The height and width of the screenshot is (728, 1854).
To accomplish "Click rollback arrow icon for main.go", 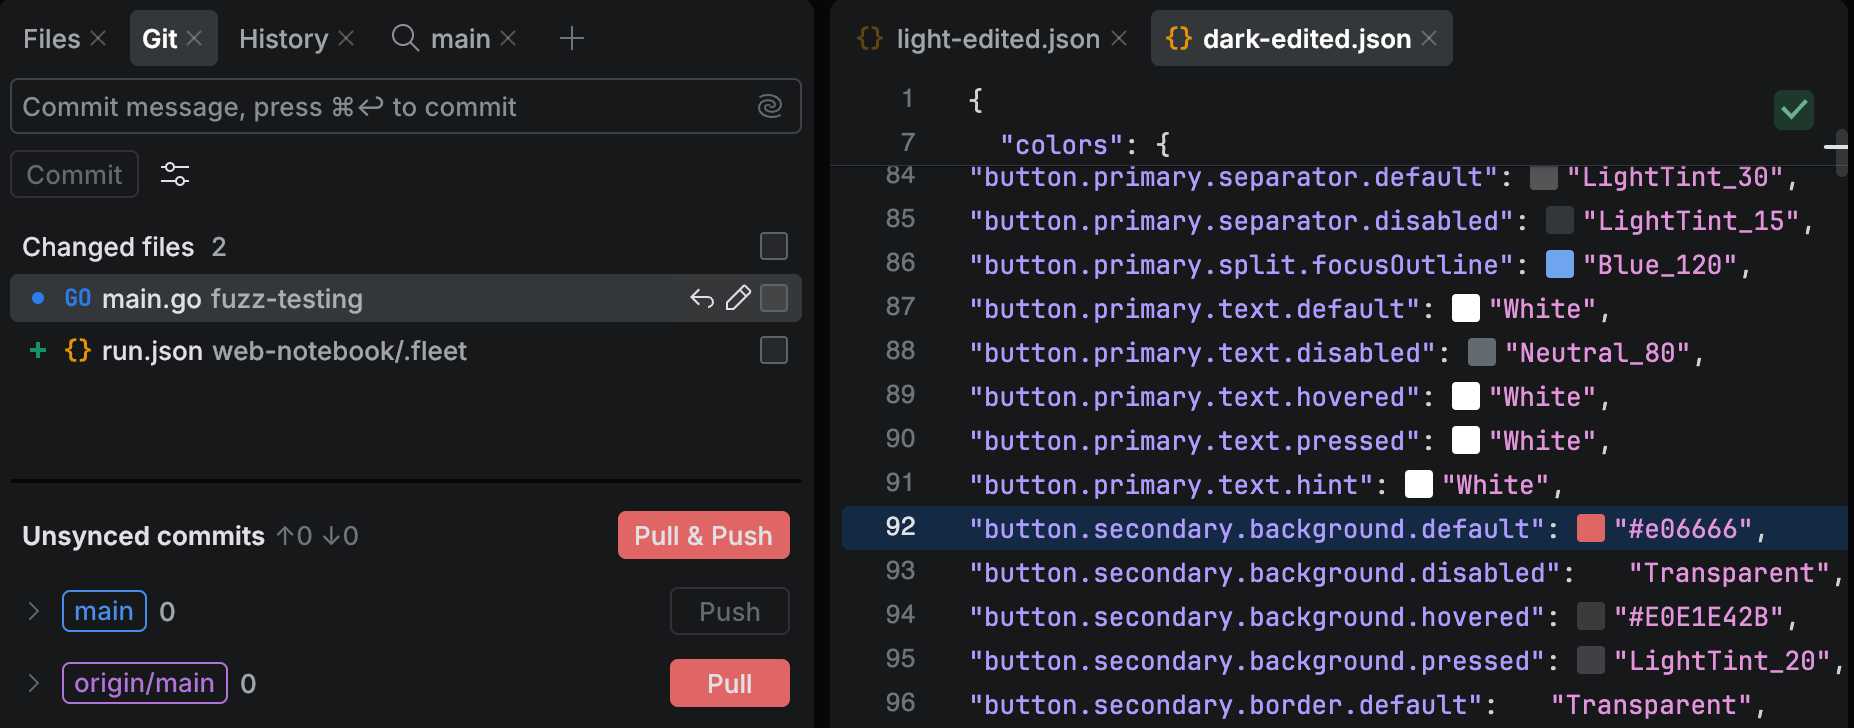I will (x=702, y=298).
